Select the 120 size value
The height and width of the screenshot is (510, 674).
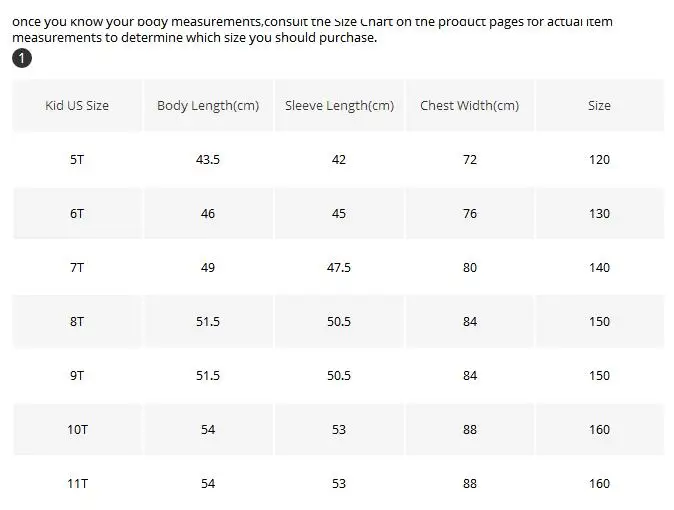(x=600, y=160)
